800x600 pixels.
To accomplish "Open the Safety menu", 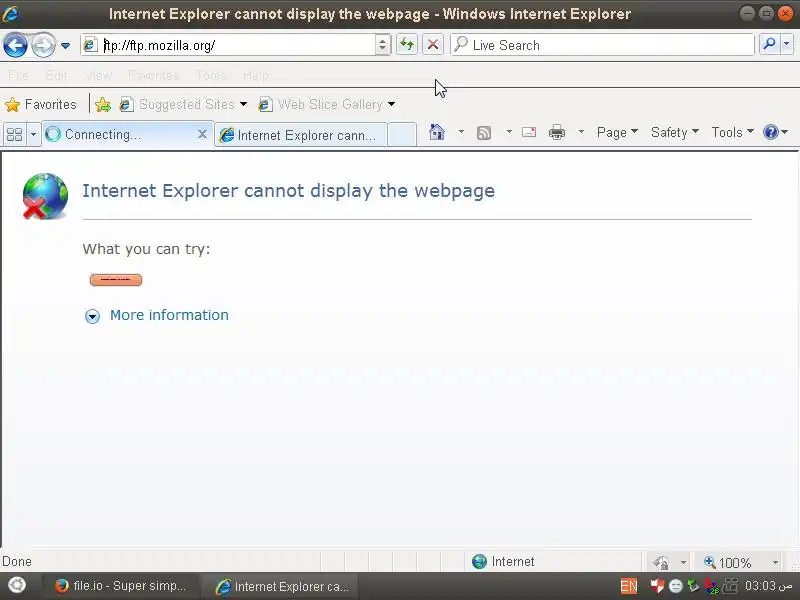I will [674, 133].
